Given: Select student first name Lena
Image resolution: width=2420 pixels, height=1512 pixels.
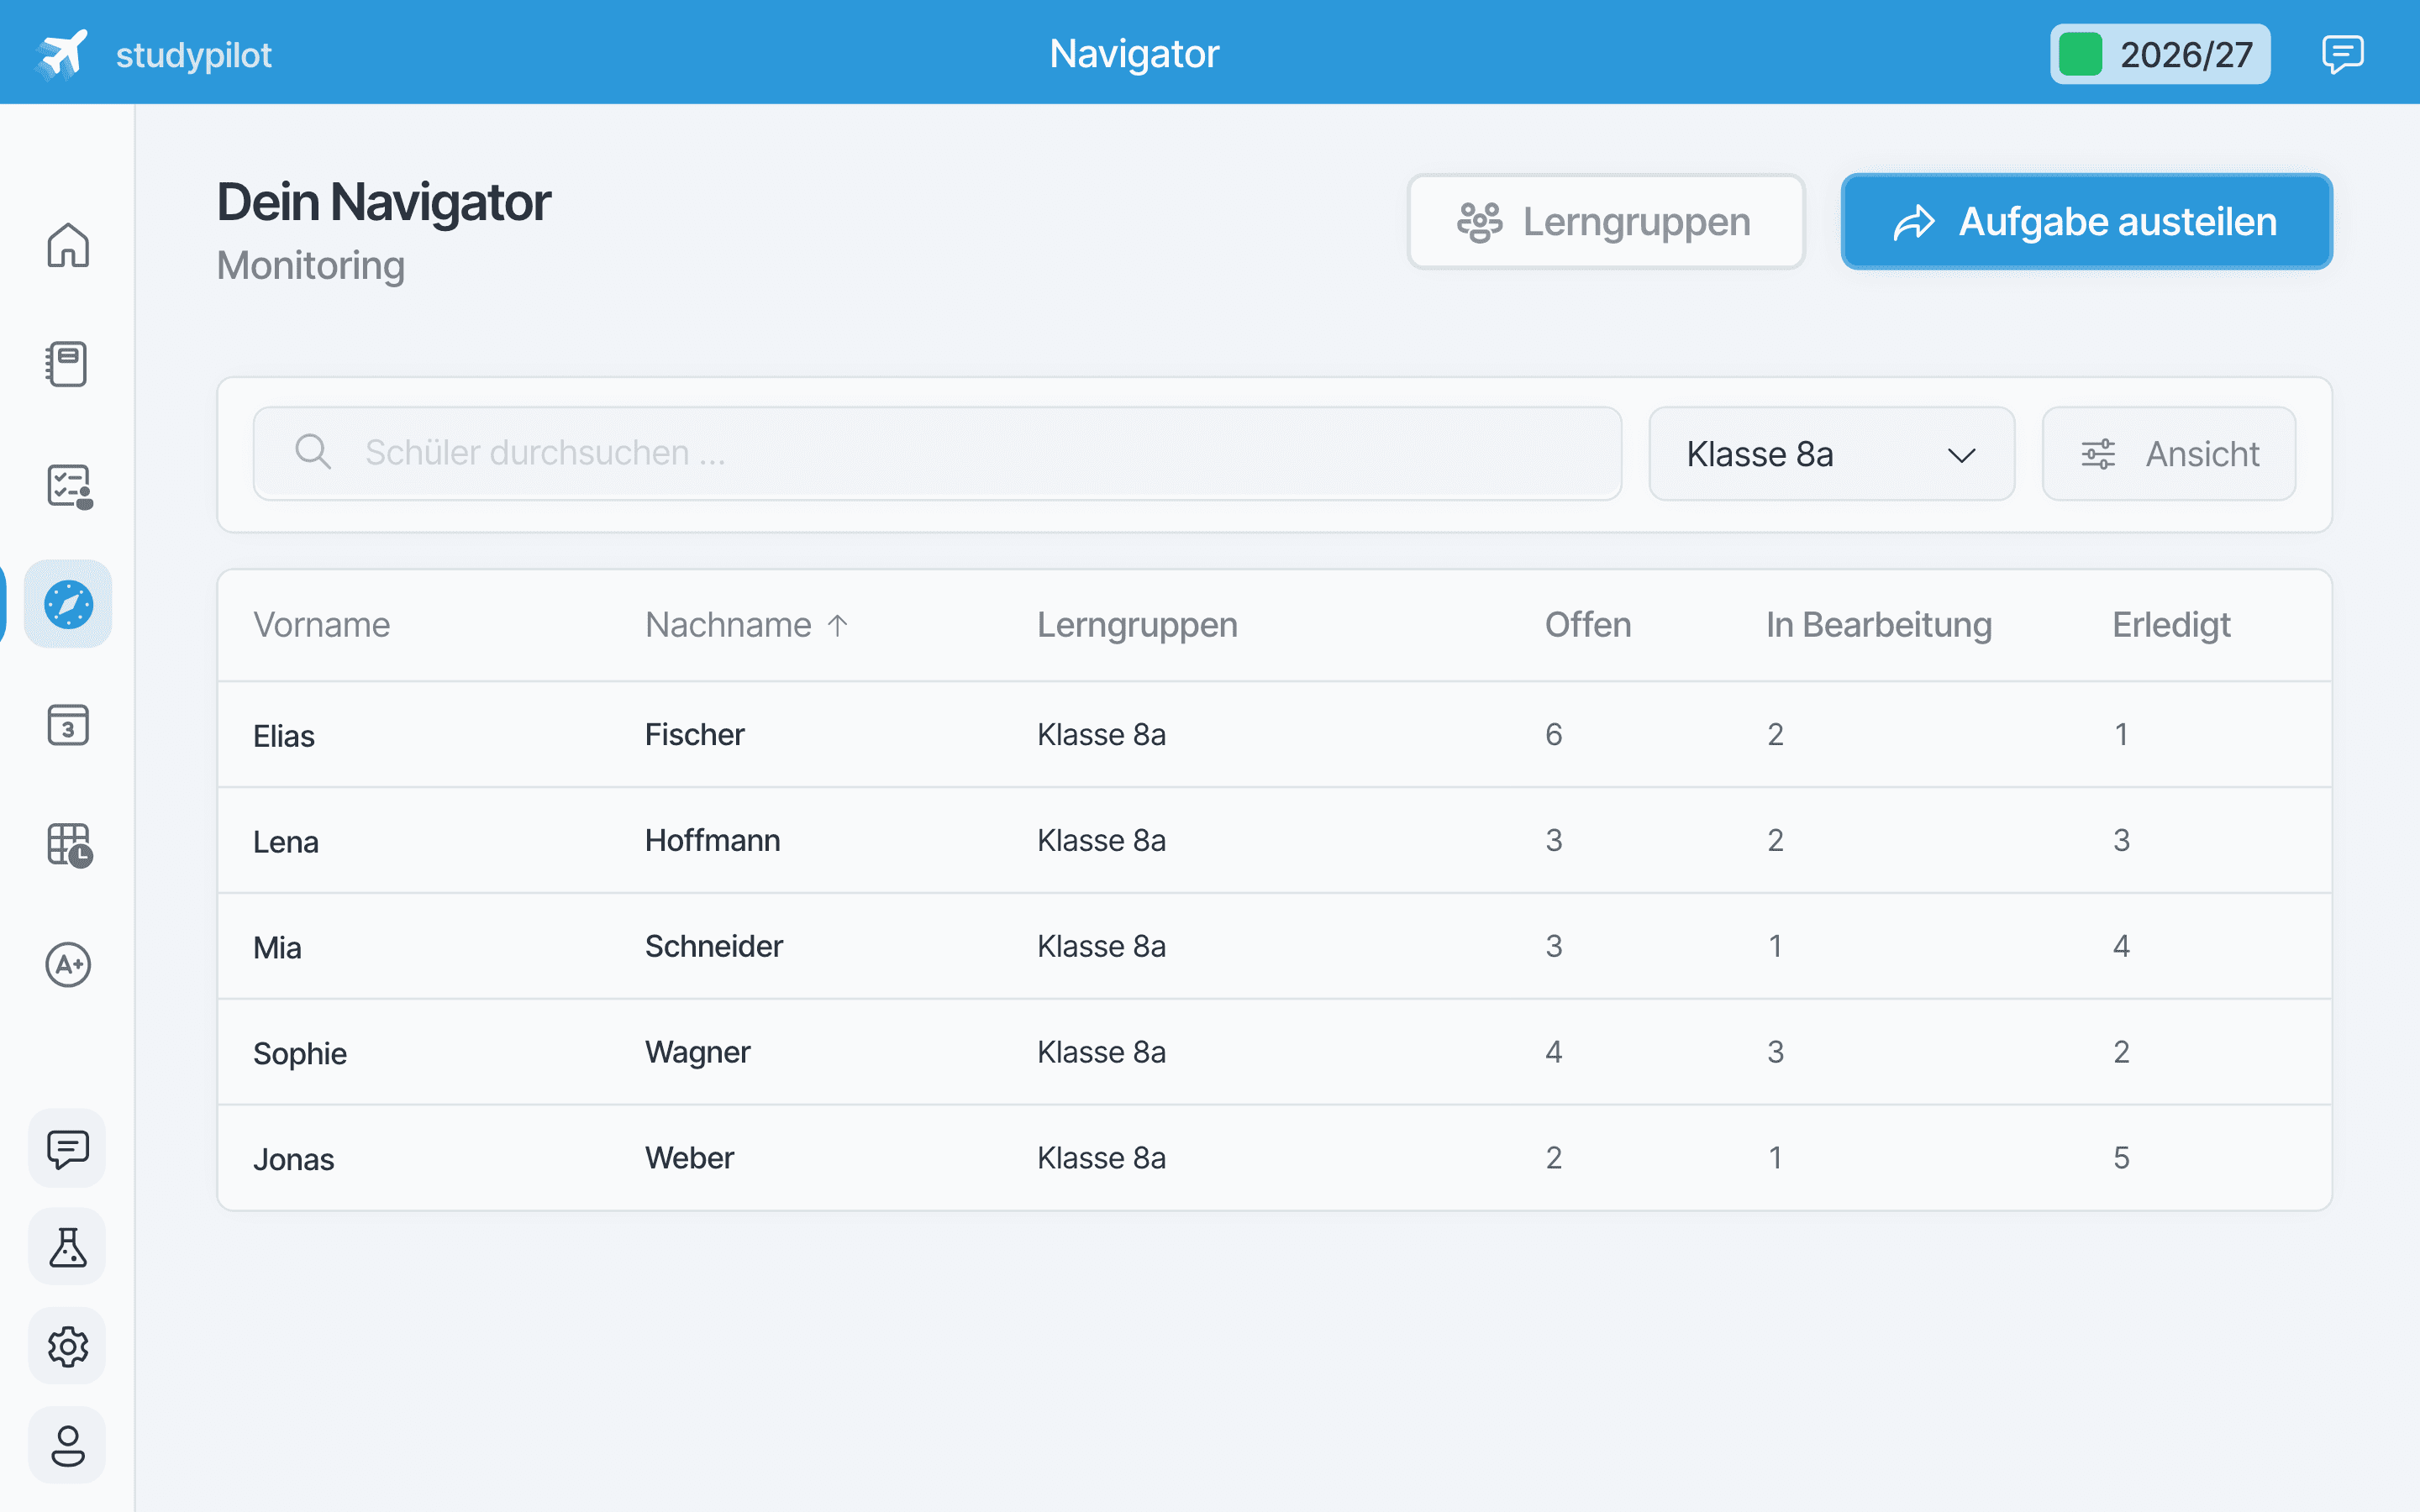Looking at the screenshot, I should (286, 842).
